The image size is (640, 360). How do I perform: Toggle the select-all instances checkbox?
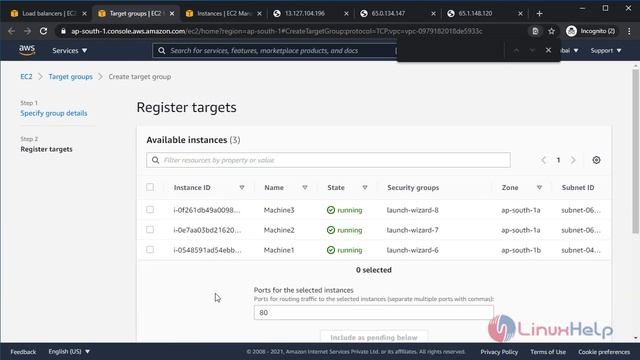(x=150, y=187)
